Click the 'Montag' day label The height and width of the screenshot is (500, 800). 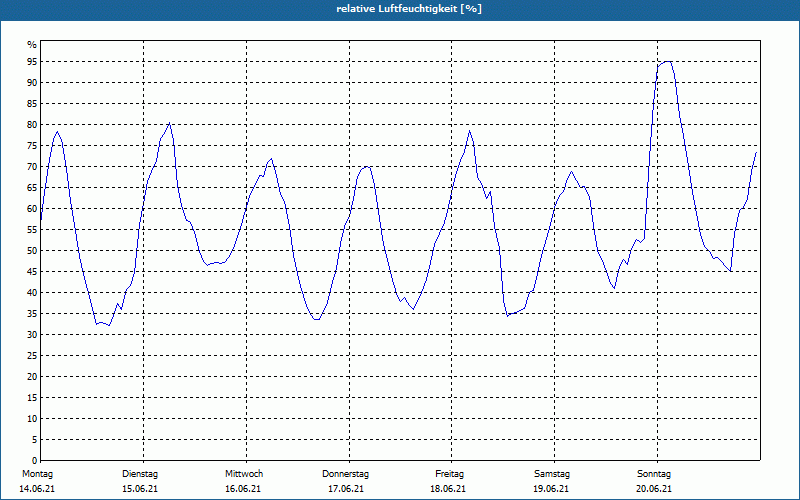(37, 474)
